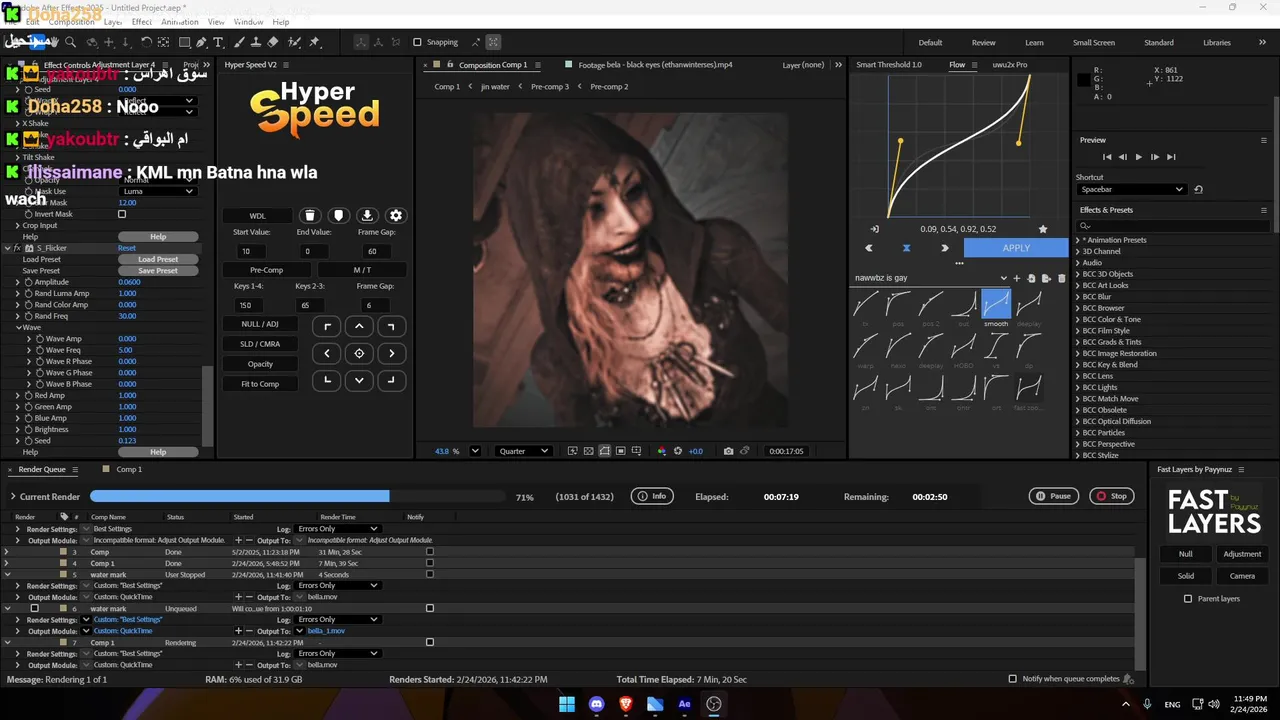
Task: Select the Rotation tool
Action: click(146, 42)
